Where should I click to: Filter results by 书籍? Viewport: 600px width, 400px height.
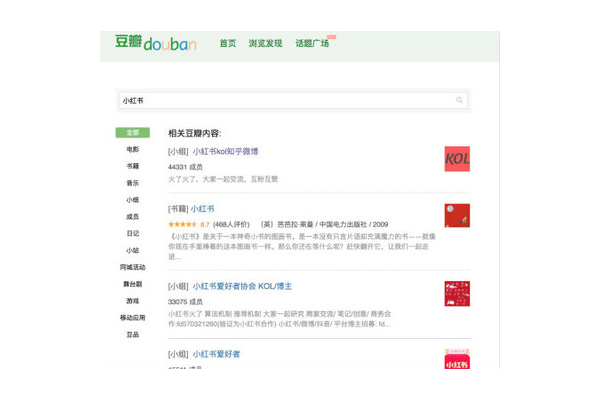pyautogui.click(x=132, y=166)
